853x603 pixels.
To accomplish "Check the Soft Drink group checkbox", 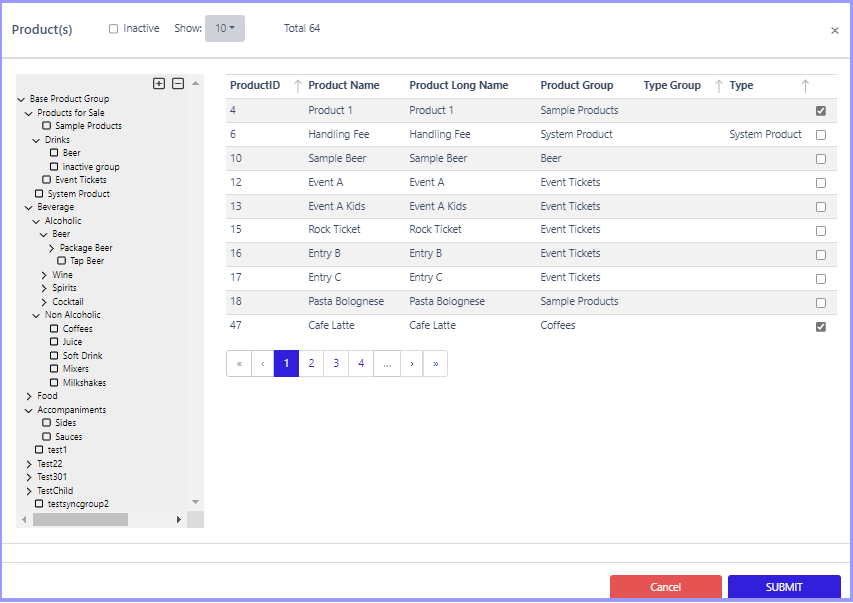I will click(x=54, y=355).
